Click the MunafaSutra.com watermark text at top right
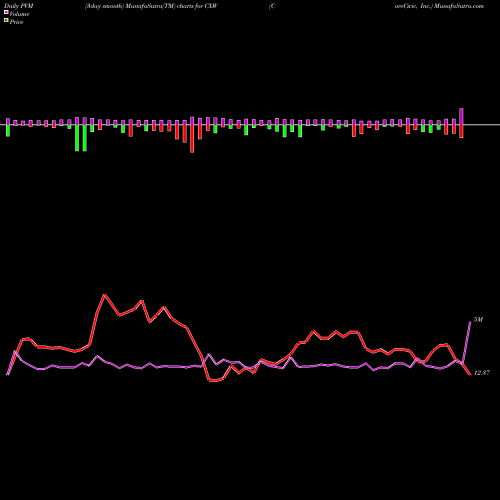Screen dimensions: 500x500 (x=459, y=6)
